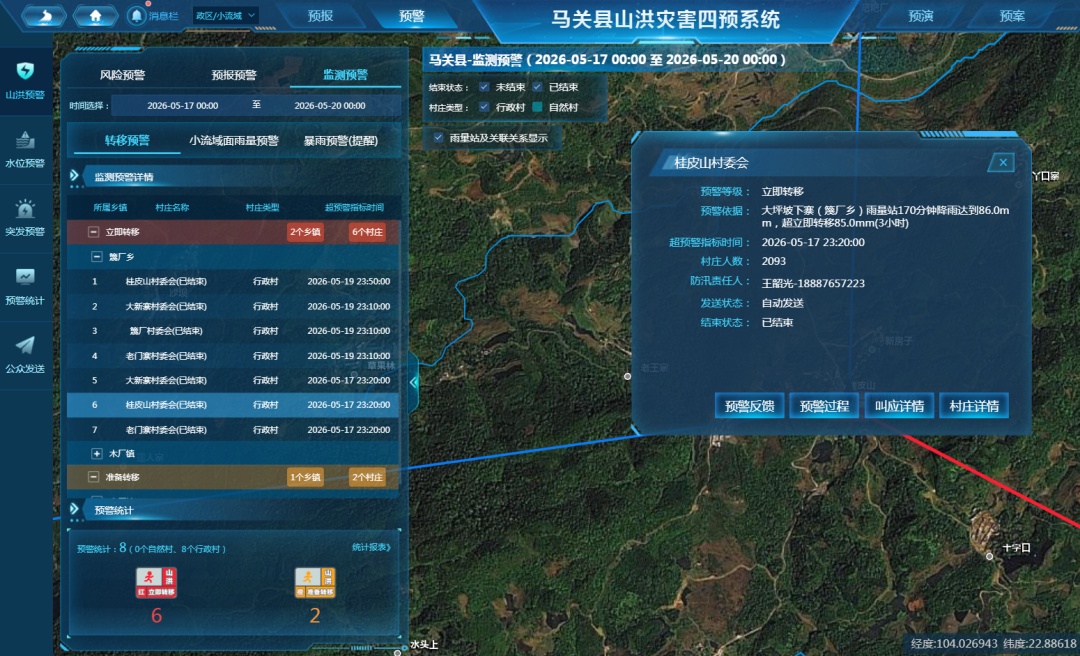The image size is (1080, 656).
Task: Collapse the 篾厂乡 township group
Action: (x=96, y=256)
